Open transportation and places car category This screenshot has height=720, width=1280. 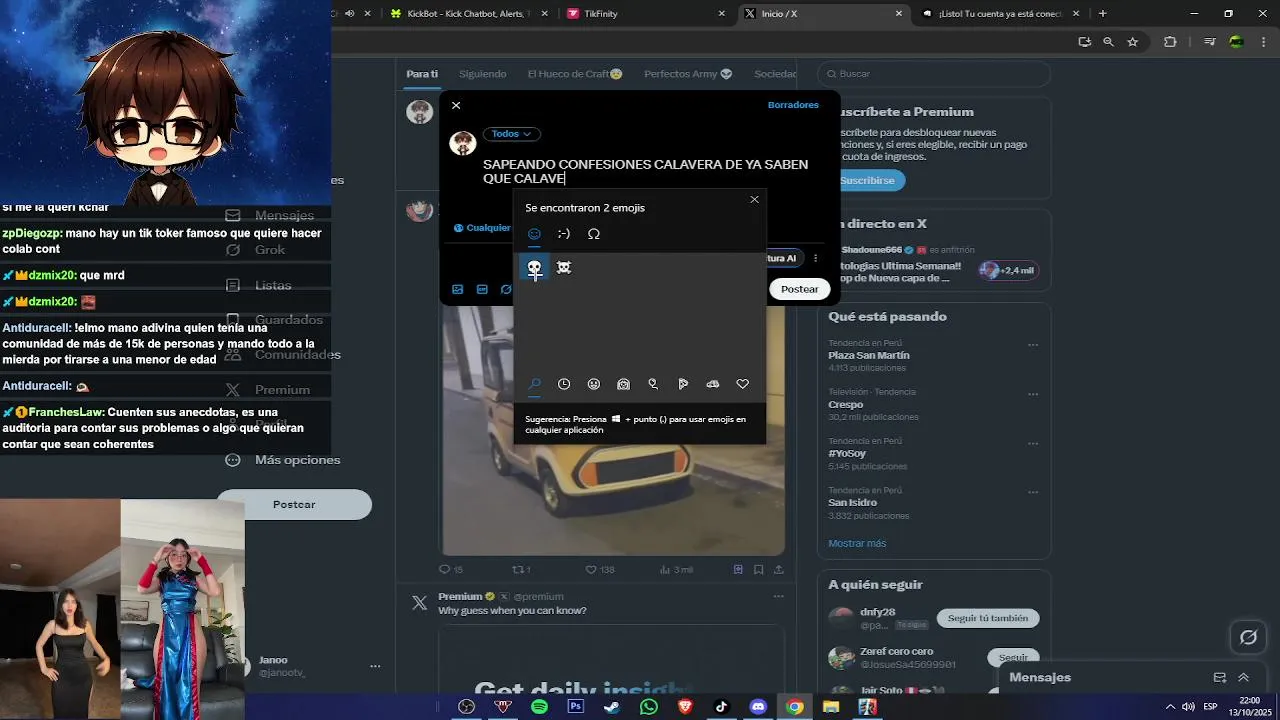click(x=713, y=384)
